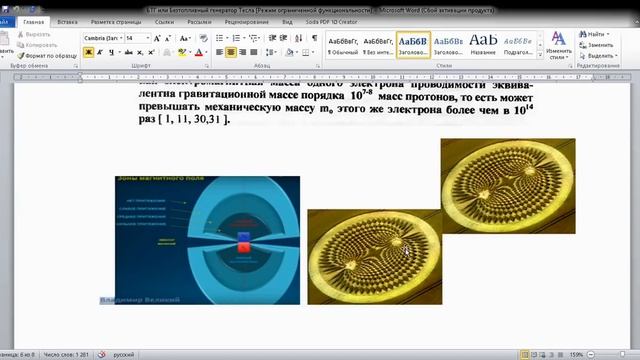Click Replace (Заменить) button
Image resolution: width=640 pixels, height=360 pixels.
(x=596, y=45)
